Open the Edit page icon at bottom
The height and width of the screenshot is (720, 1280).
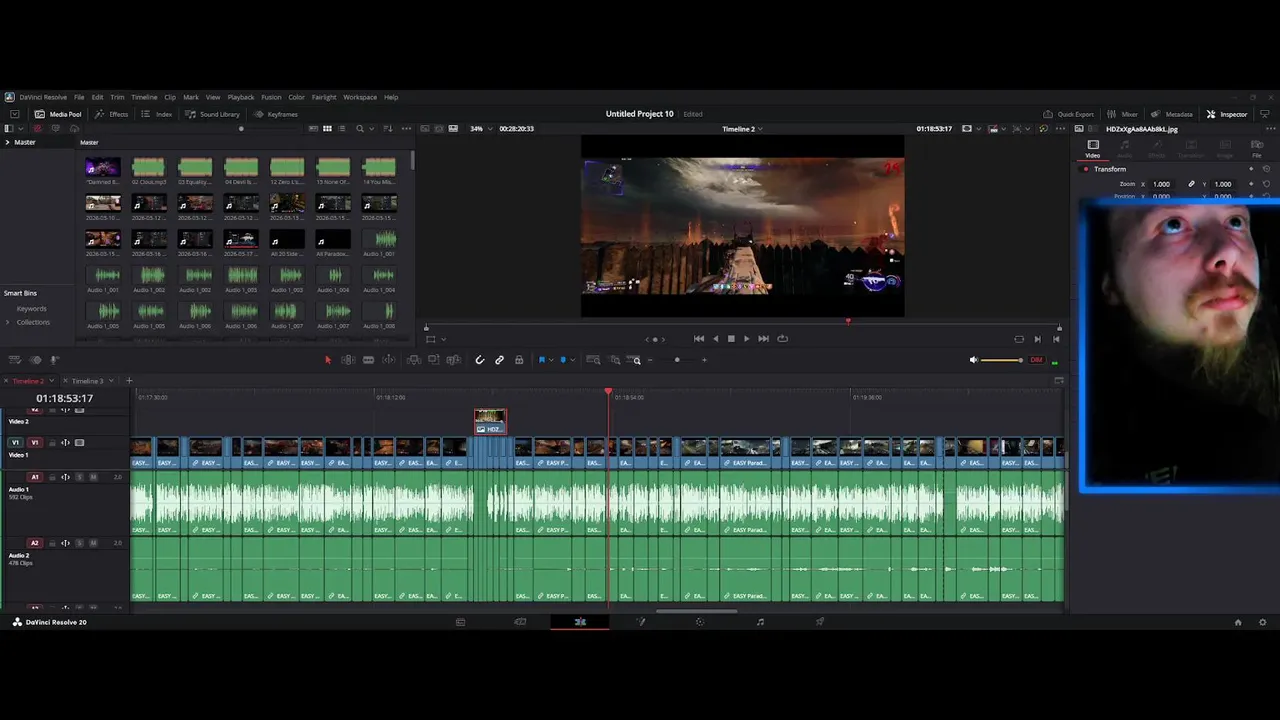(x=580, y=622)
